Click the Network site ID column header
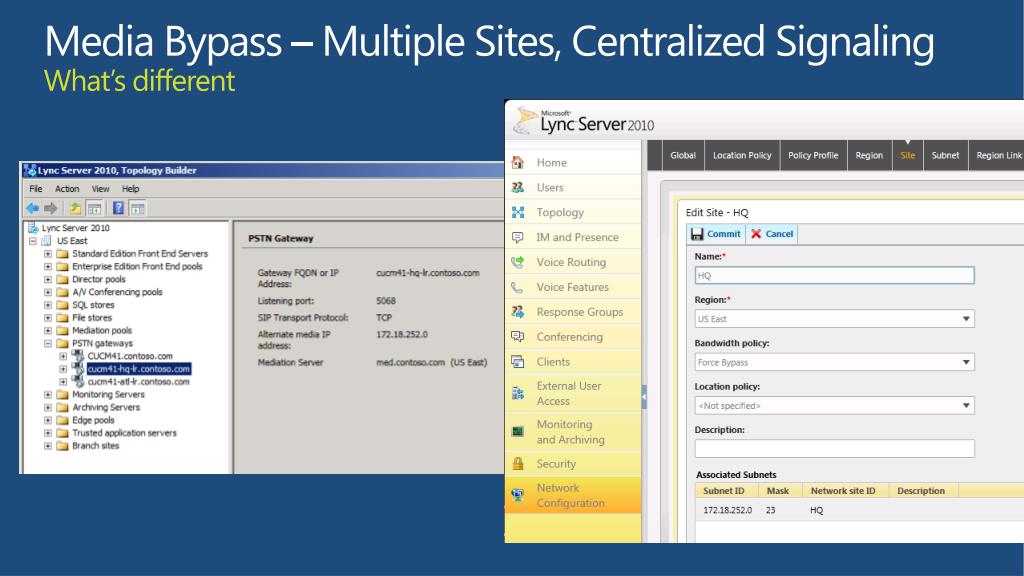Screen dimensions: 1024x576 843,491
